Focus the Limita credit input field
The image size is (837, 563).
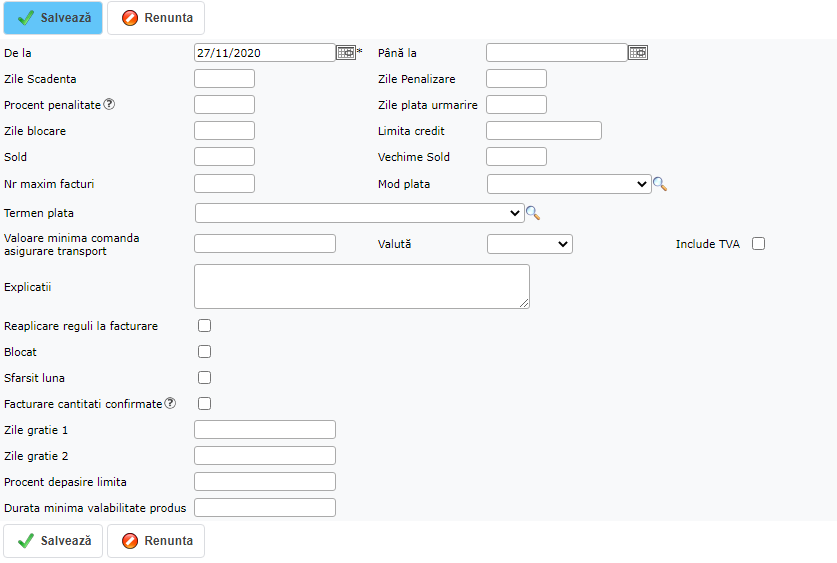point(543,131)
